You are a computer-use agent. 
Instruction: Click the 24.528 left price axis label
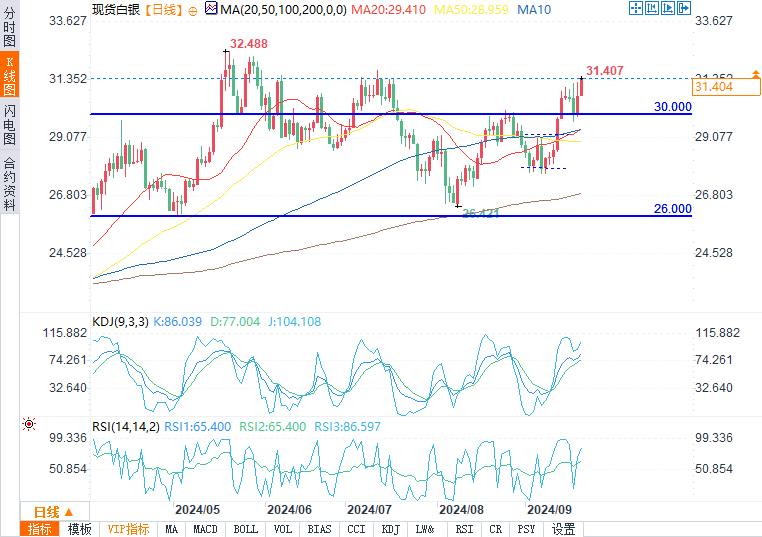coord(68,253)
